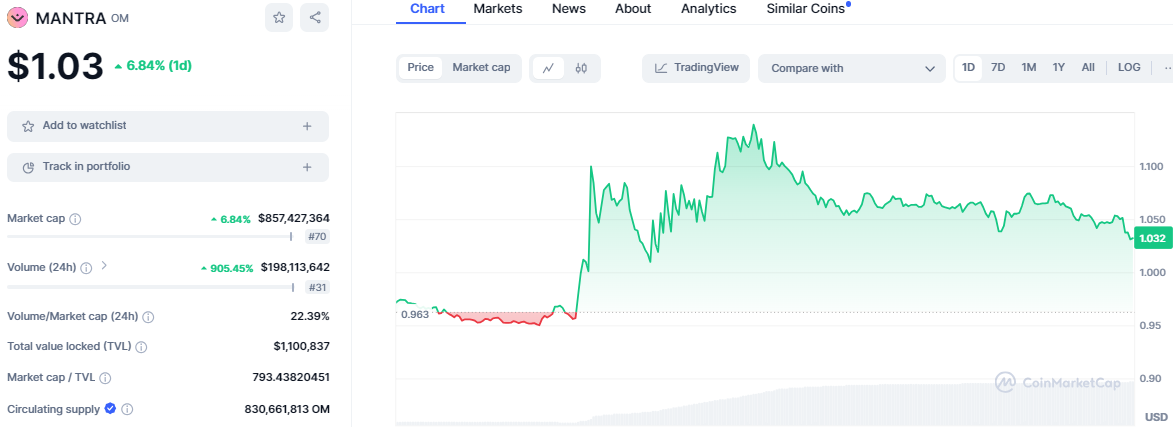Select the All time range
Viewport: 1173px width, 427px height.
[x=1088, y=67]
